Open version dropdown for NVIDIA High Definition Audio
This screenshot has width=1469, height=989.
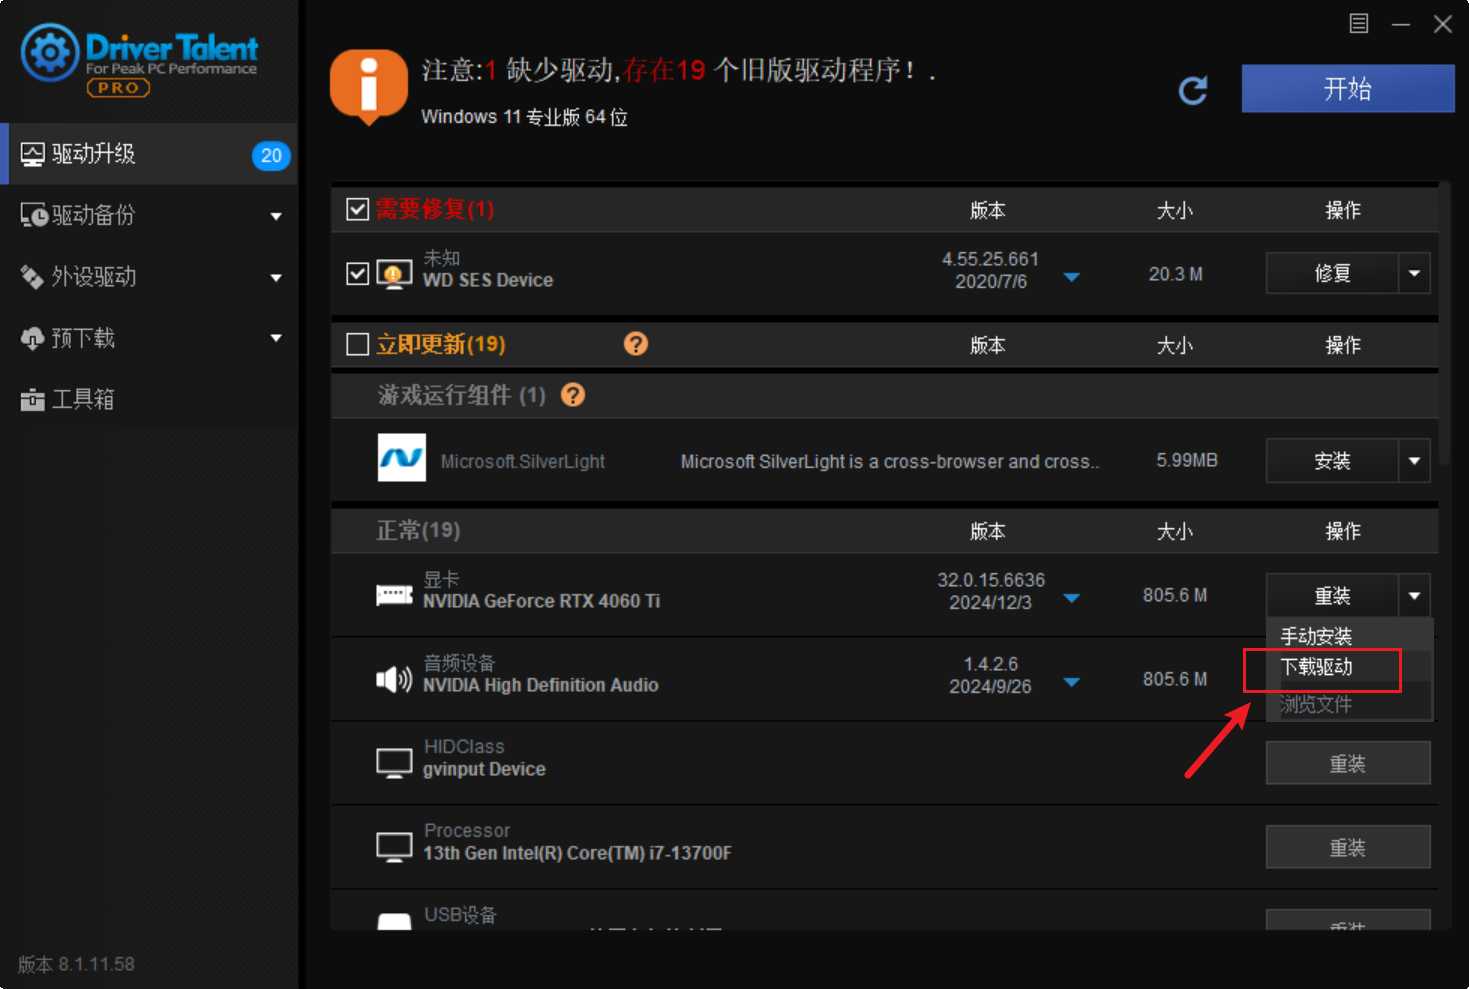tap(1072, 682)
